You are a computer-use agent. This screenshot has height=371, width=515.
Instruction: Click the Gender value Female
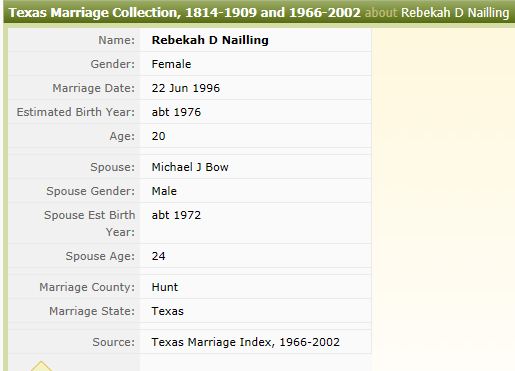171,64
